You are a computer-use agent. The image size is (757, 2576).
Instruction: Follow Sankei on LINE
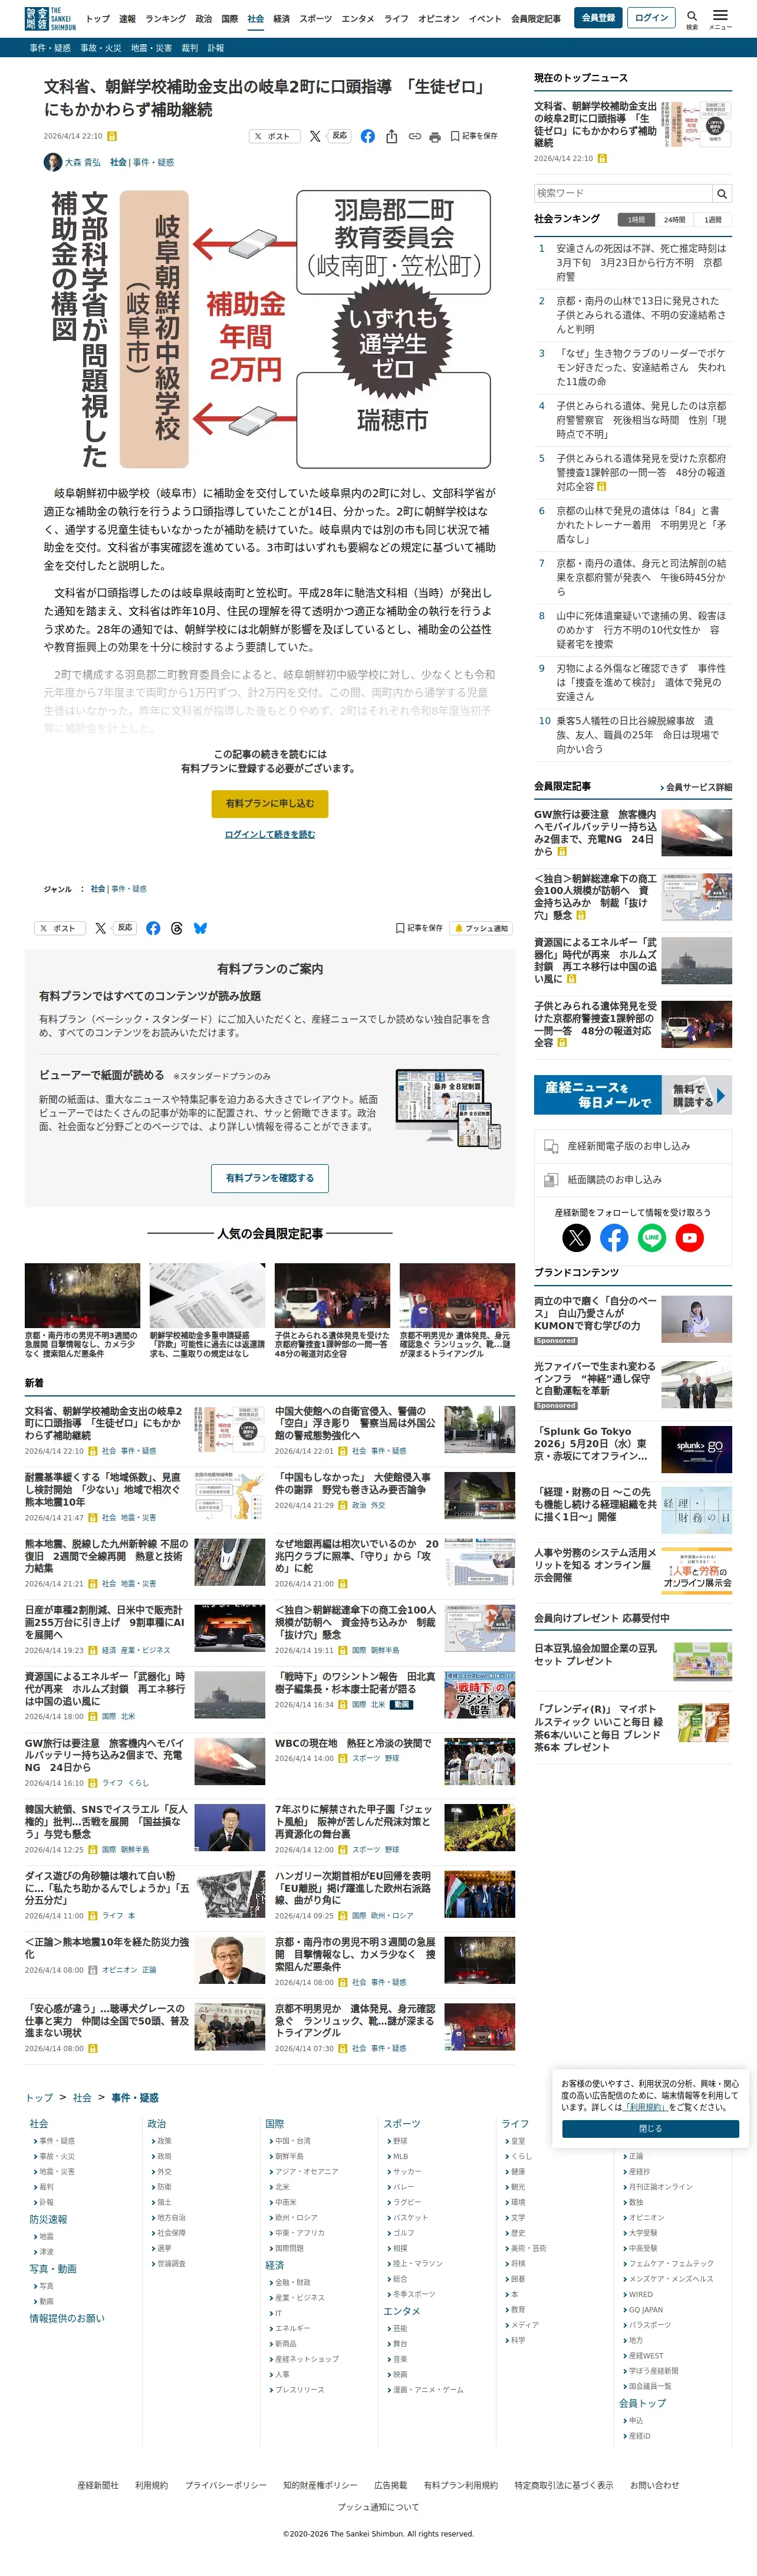pos(652,1238)
